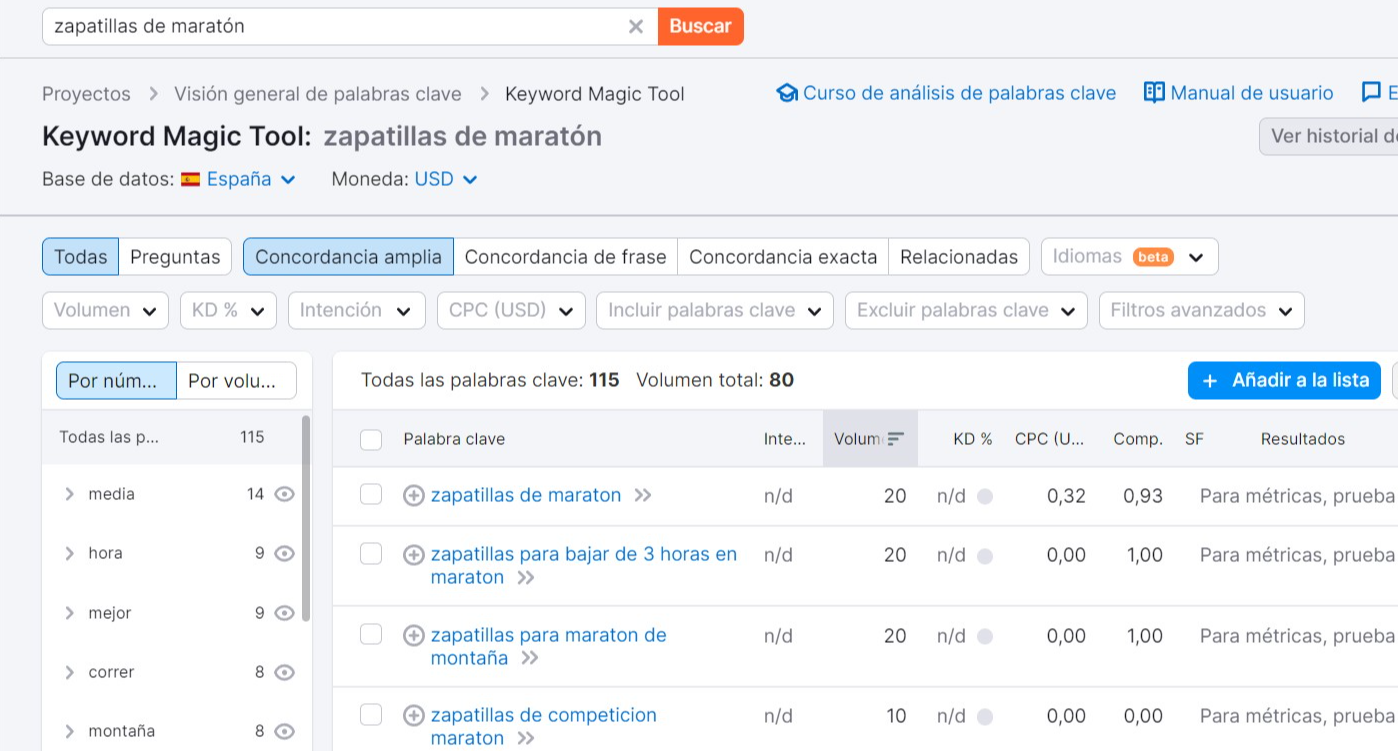Open the Volumen filter dropdown
Image resolution: width=1398 pixels, height=751 pixels.
(105, 310)
